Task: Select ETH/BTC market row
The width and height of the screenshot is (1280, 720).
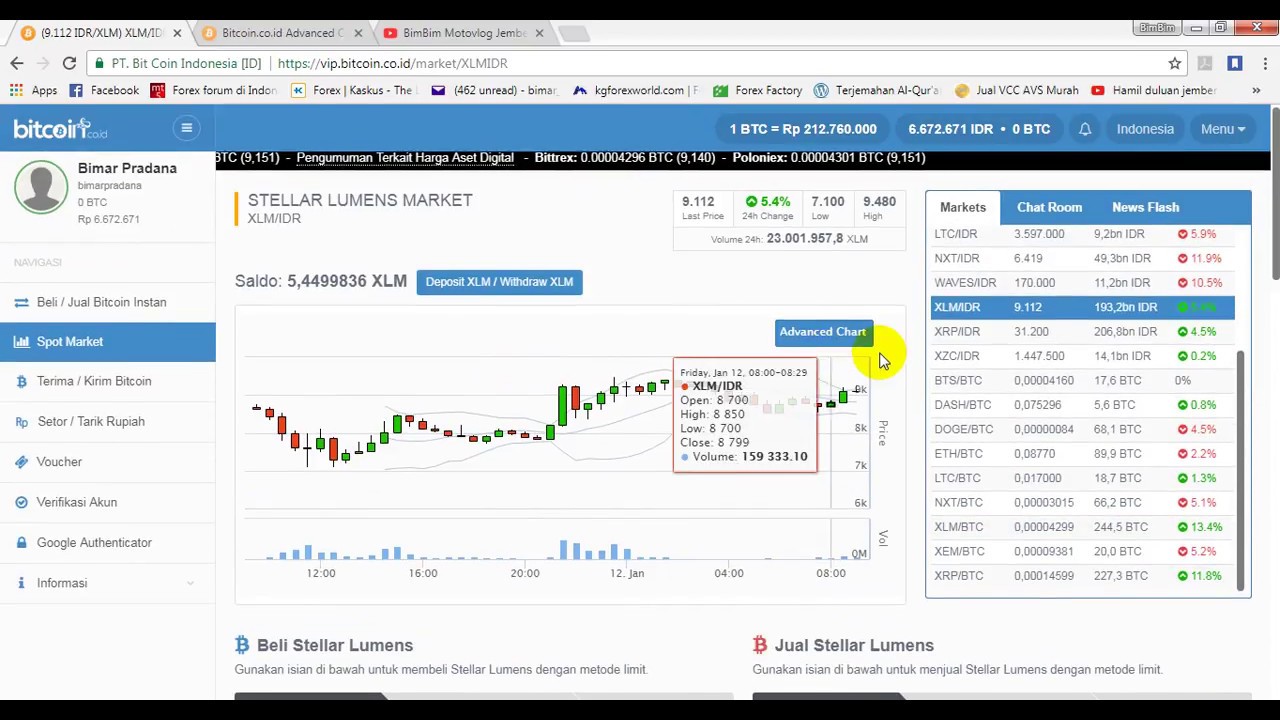Action: coord(1082,454)
